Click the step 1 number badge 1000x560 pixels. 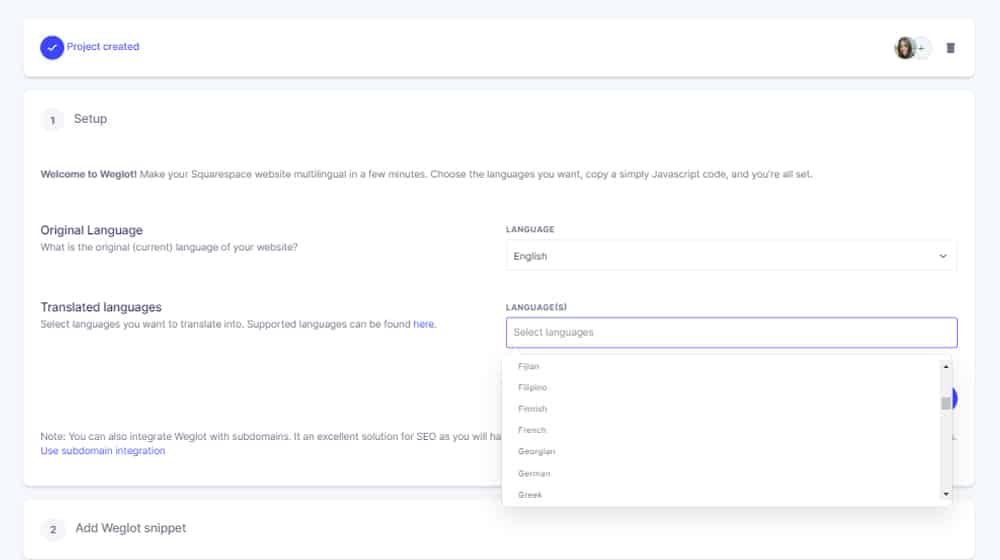point(52,120)
